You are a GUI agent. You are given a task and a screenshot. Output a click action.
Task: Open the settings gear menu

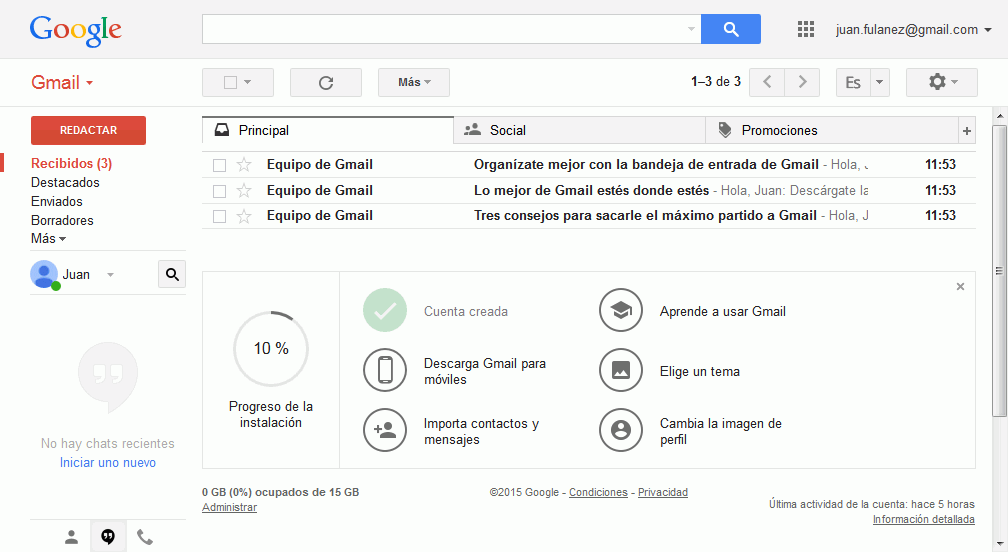tap(942, 82)
